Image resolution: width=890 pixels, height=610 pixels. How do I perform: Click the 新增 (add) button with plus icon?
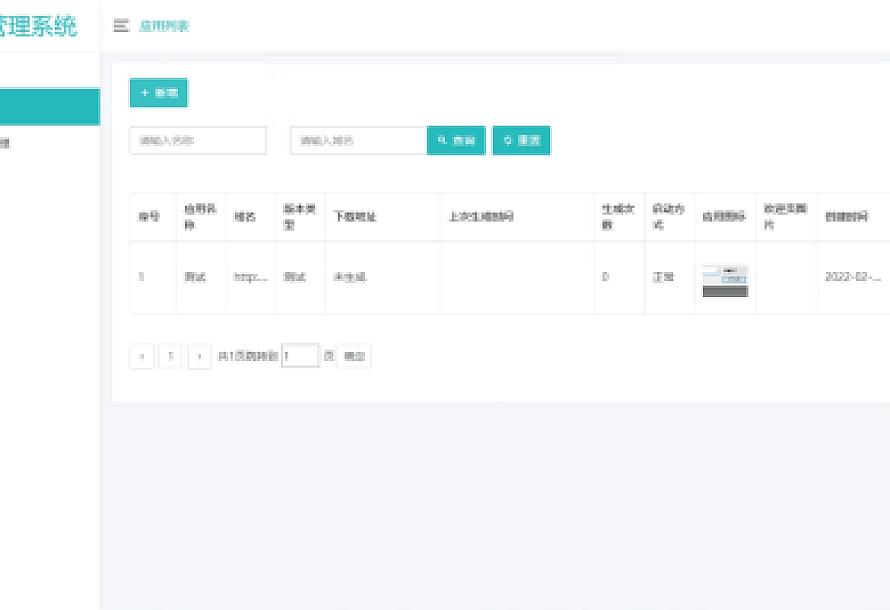click(x=158, y=92)
